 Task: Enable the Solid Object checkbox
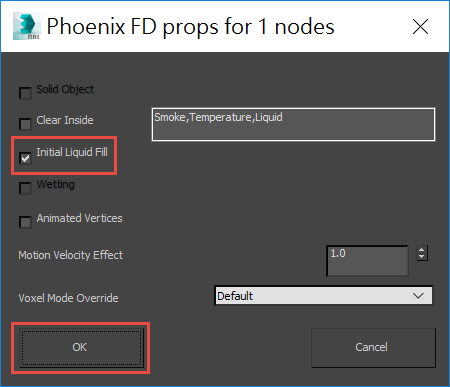25,93
